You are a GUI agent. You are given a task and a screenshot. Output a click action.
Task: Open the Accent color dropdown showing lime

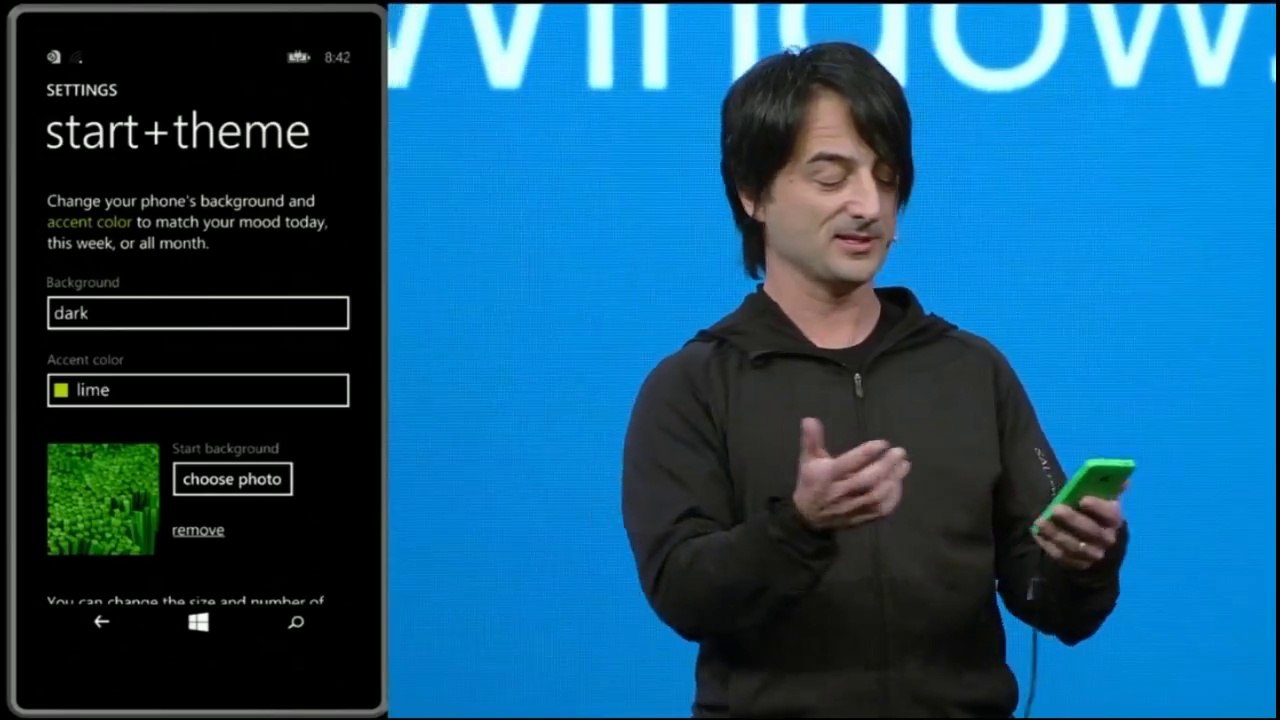tap(198, 390)
